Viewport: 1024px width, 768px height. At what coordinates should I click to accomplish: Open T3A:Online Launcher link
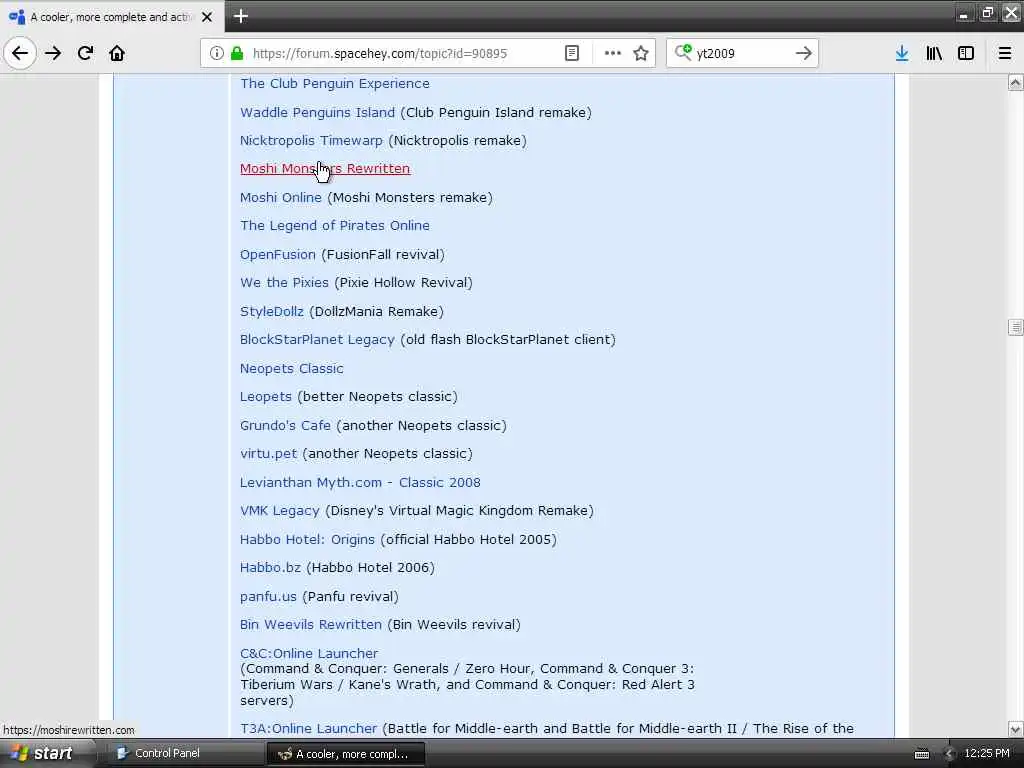[x=308, y=728]
